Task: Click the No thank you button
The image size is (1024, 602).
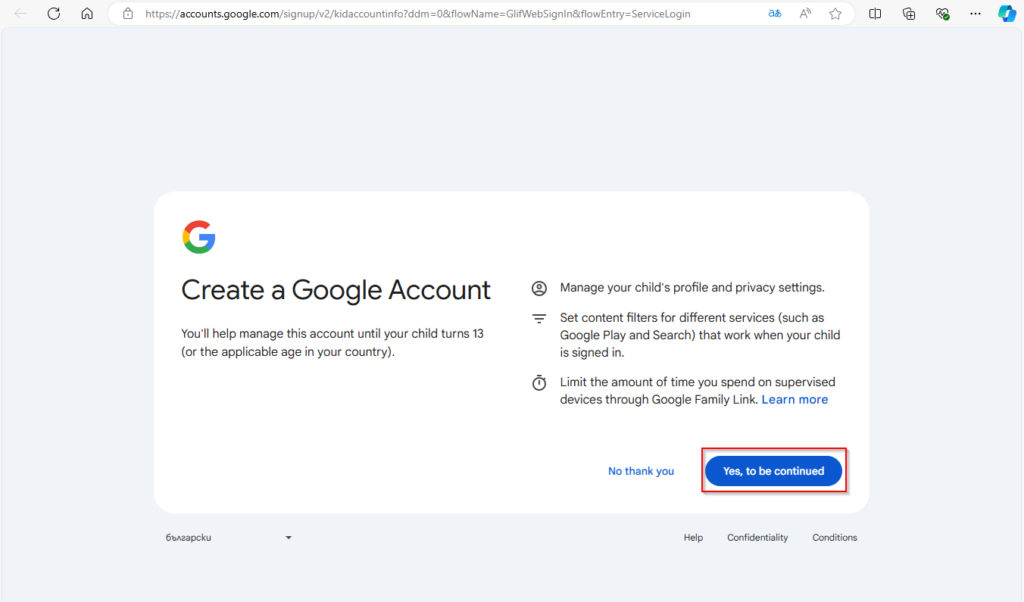Action: 641,471
